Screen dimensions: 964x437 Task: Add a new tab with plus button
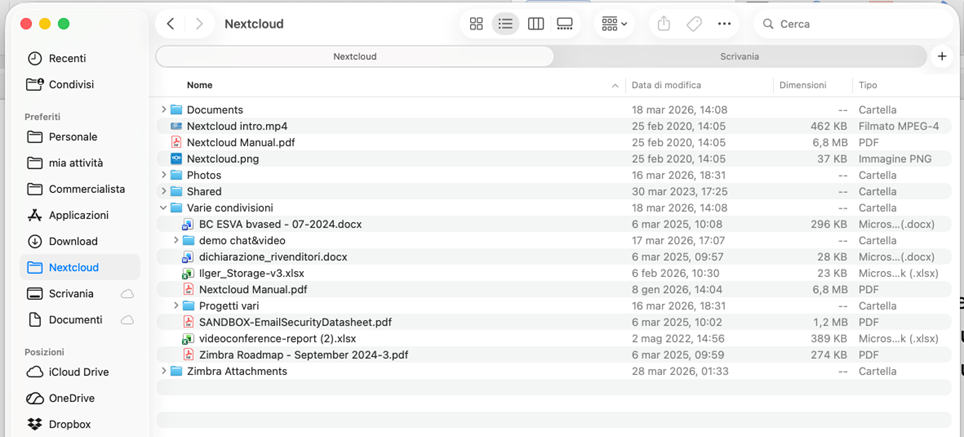(942, 57)
